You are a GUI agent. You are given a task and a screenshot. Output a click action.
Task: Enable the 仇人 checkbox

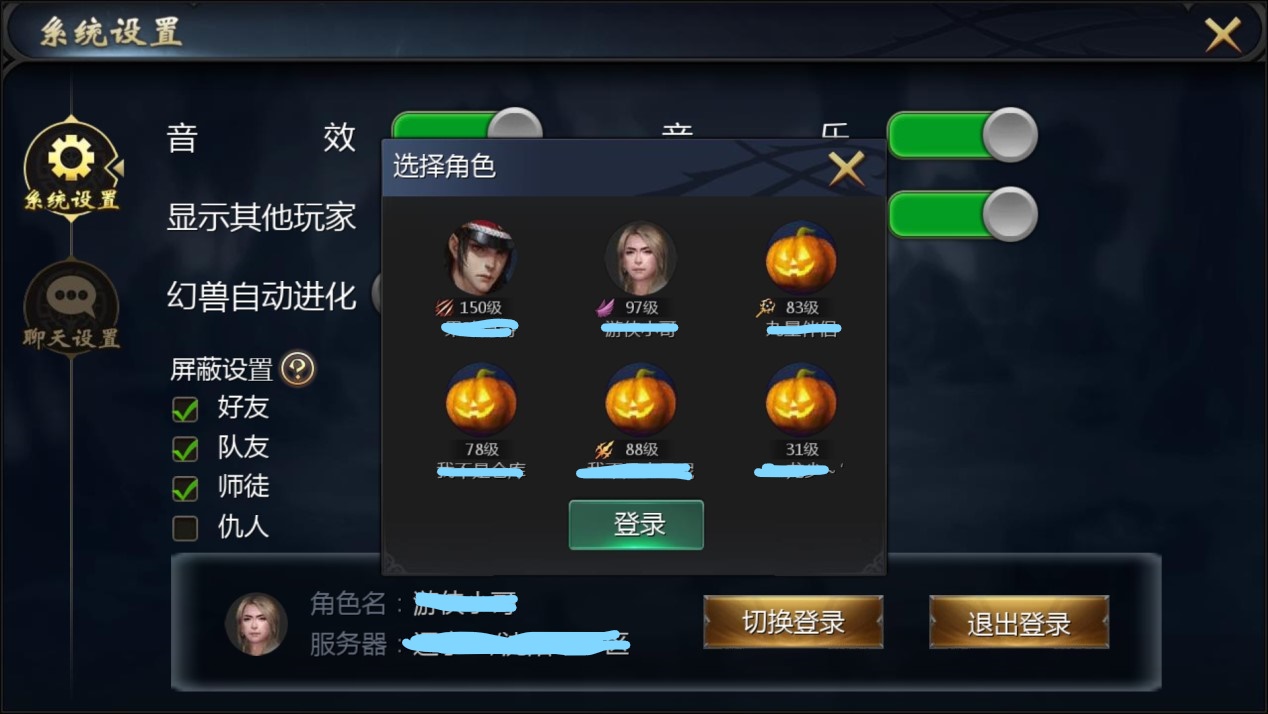(185, 528)
